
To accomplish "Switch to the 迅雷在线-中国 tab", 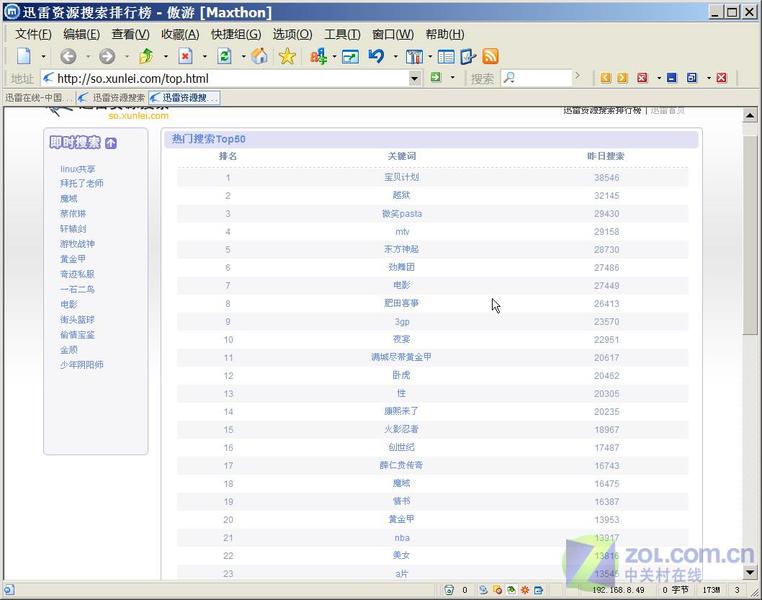I will [39, 98].
